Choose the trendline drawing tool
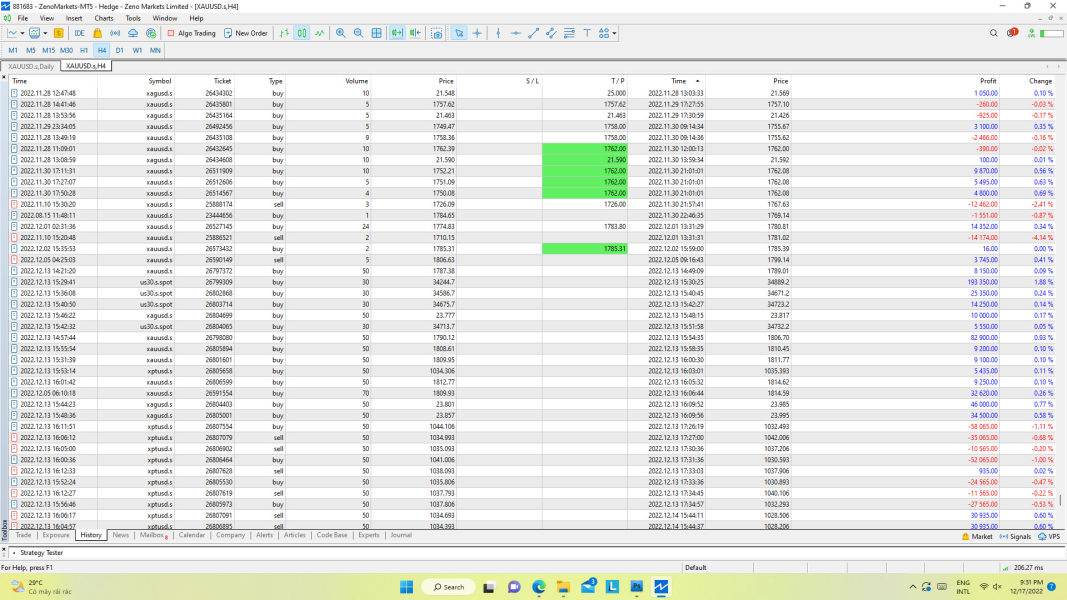Viewport: 1067px width, 600px height. (x=533, y=33)
